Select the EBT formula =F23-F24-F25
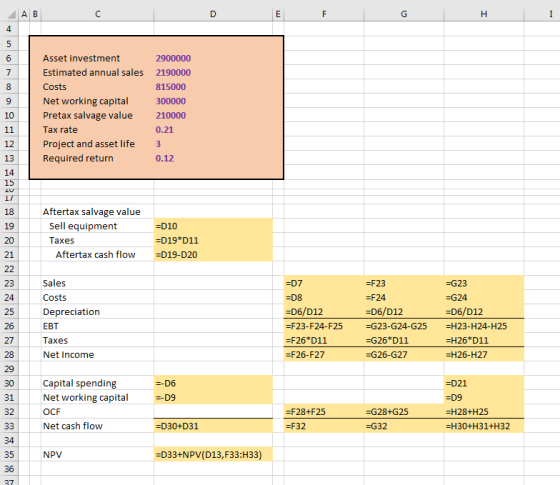 coord(324,326)
